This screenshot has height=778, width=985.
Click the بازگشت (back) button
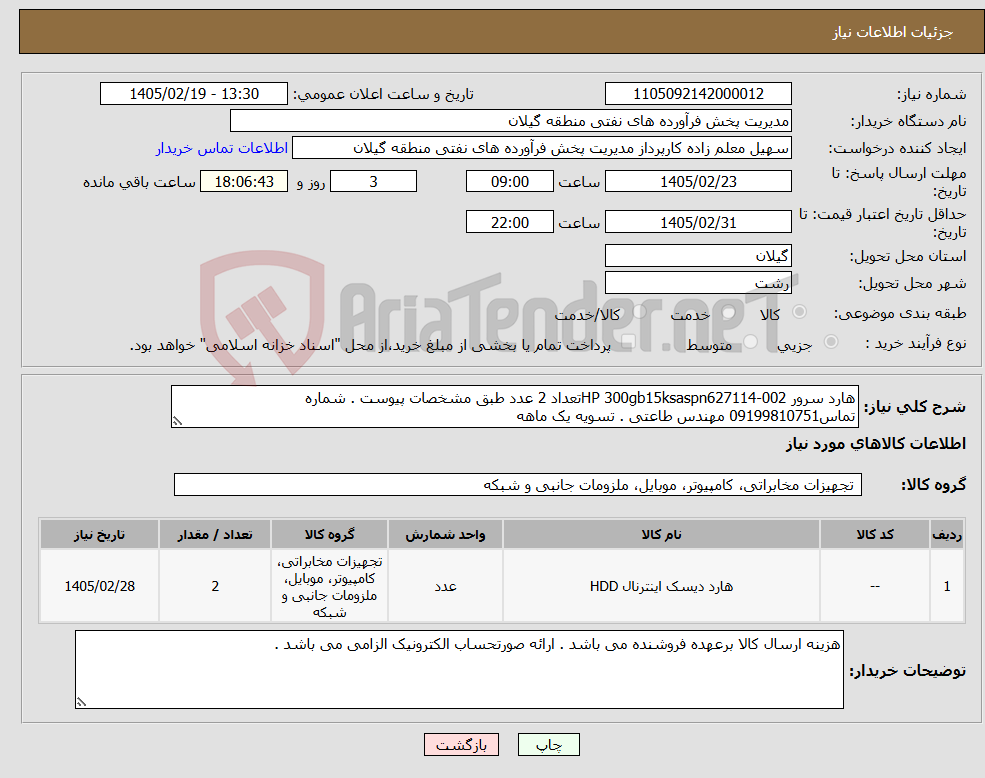[461, 745]
